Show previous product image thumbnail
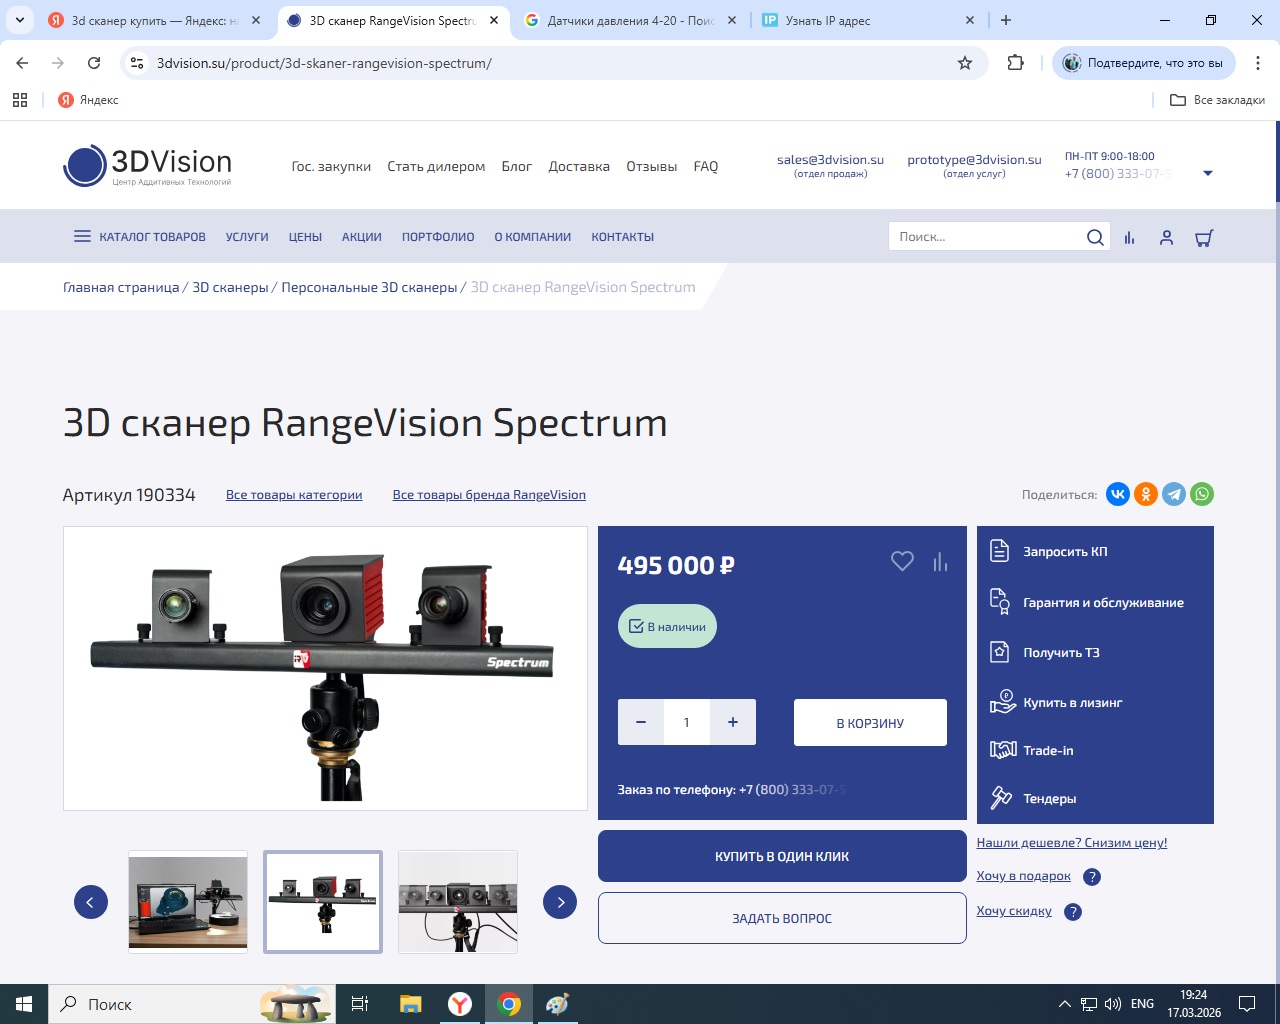The height and width of the screenshot is (1024, 1280). click(x=91, y=902)
